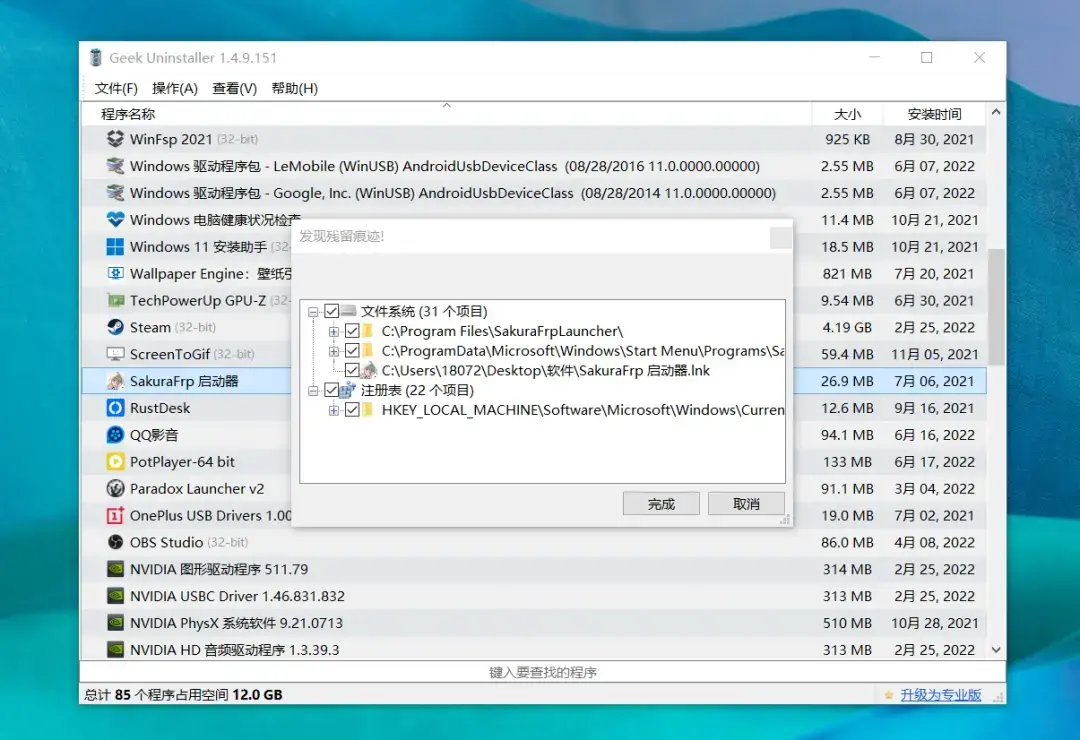The width and height of the screenshot is (1080, 740).
Task: Expand the C:\Program Files\SakuraFrpLauncher tree node
Action: pos(334,331)
